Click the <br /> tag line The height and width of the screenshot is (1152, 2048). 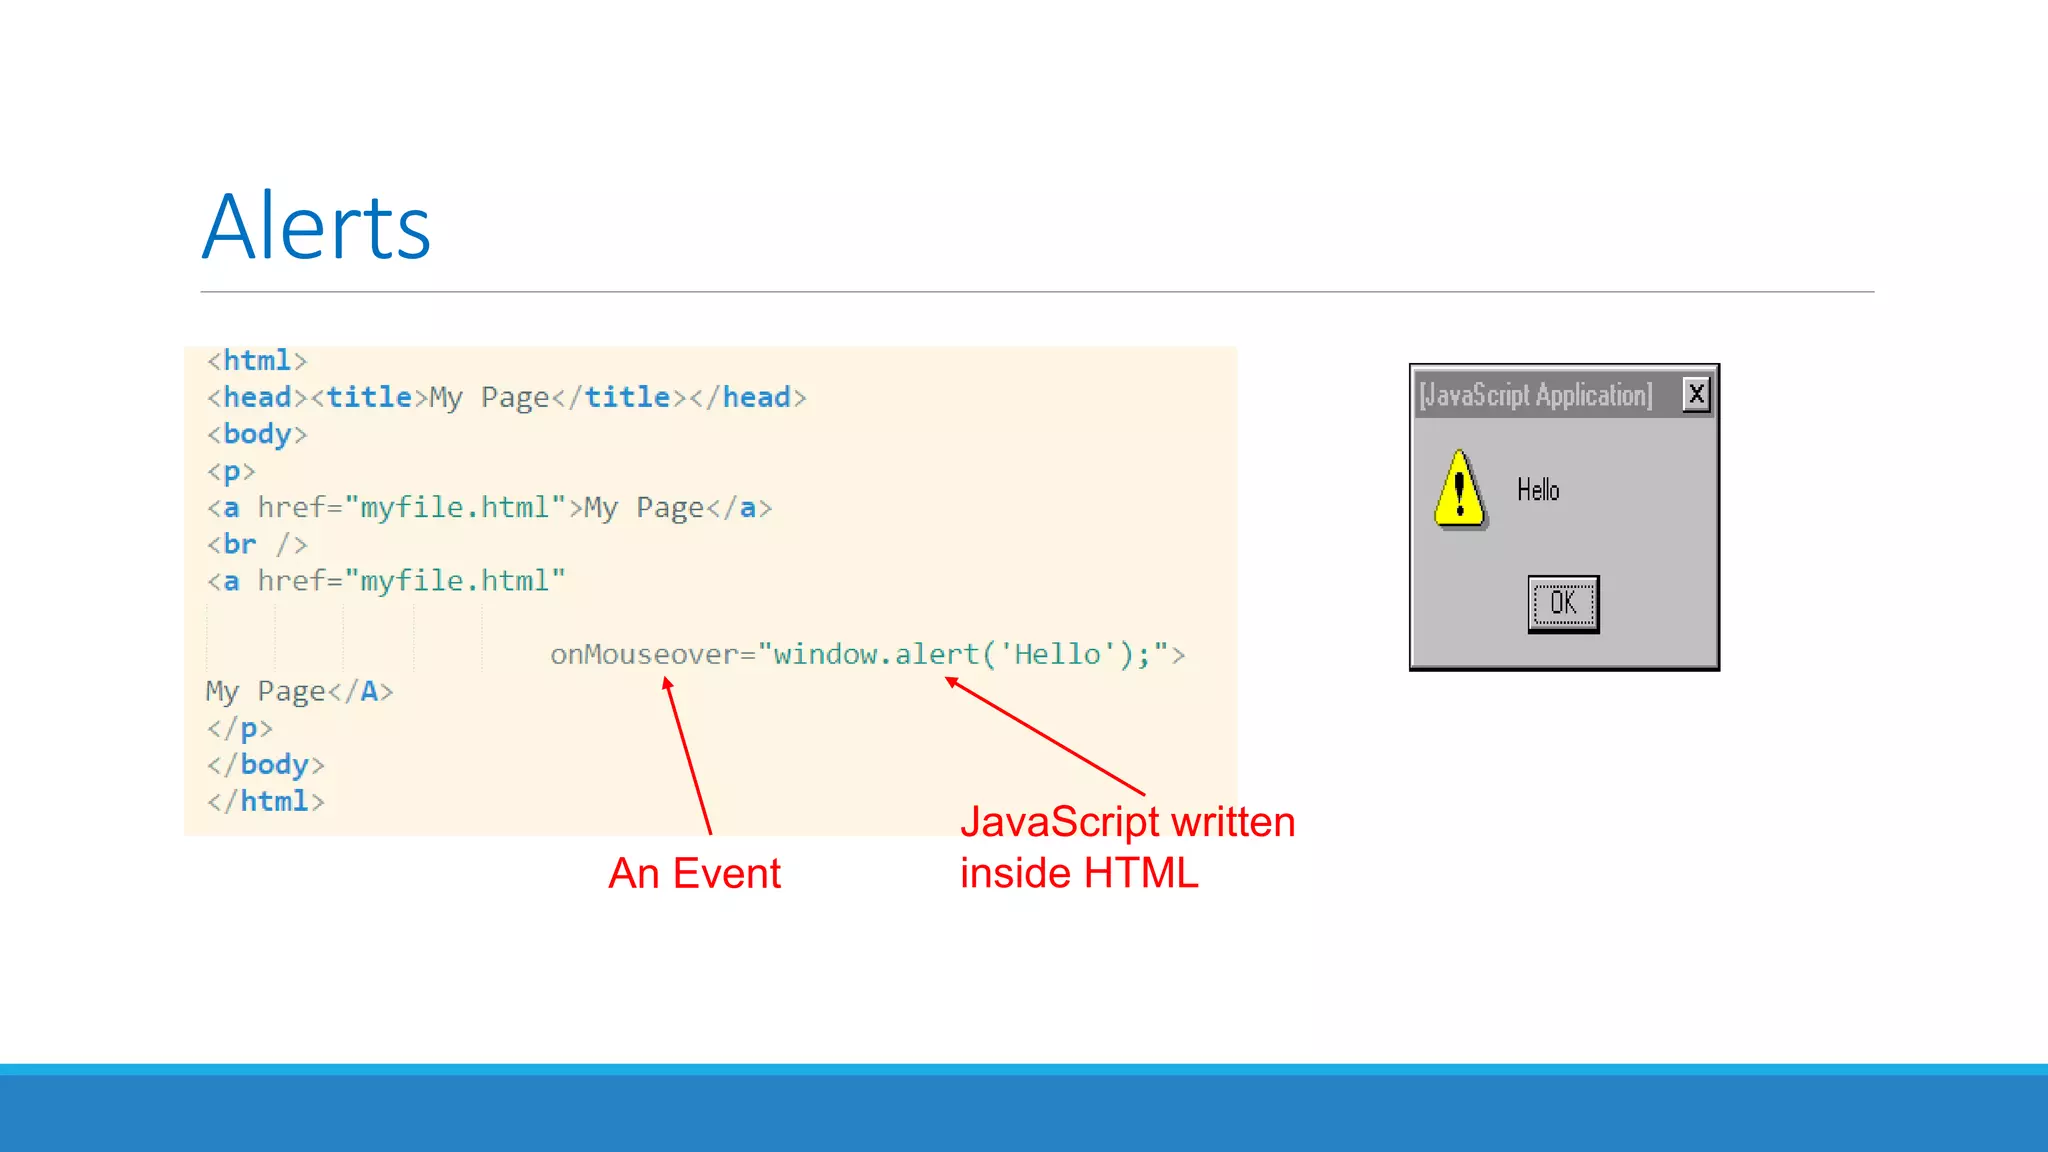point(257,544)
